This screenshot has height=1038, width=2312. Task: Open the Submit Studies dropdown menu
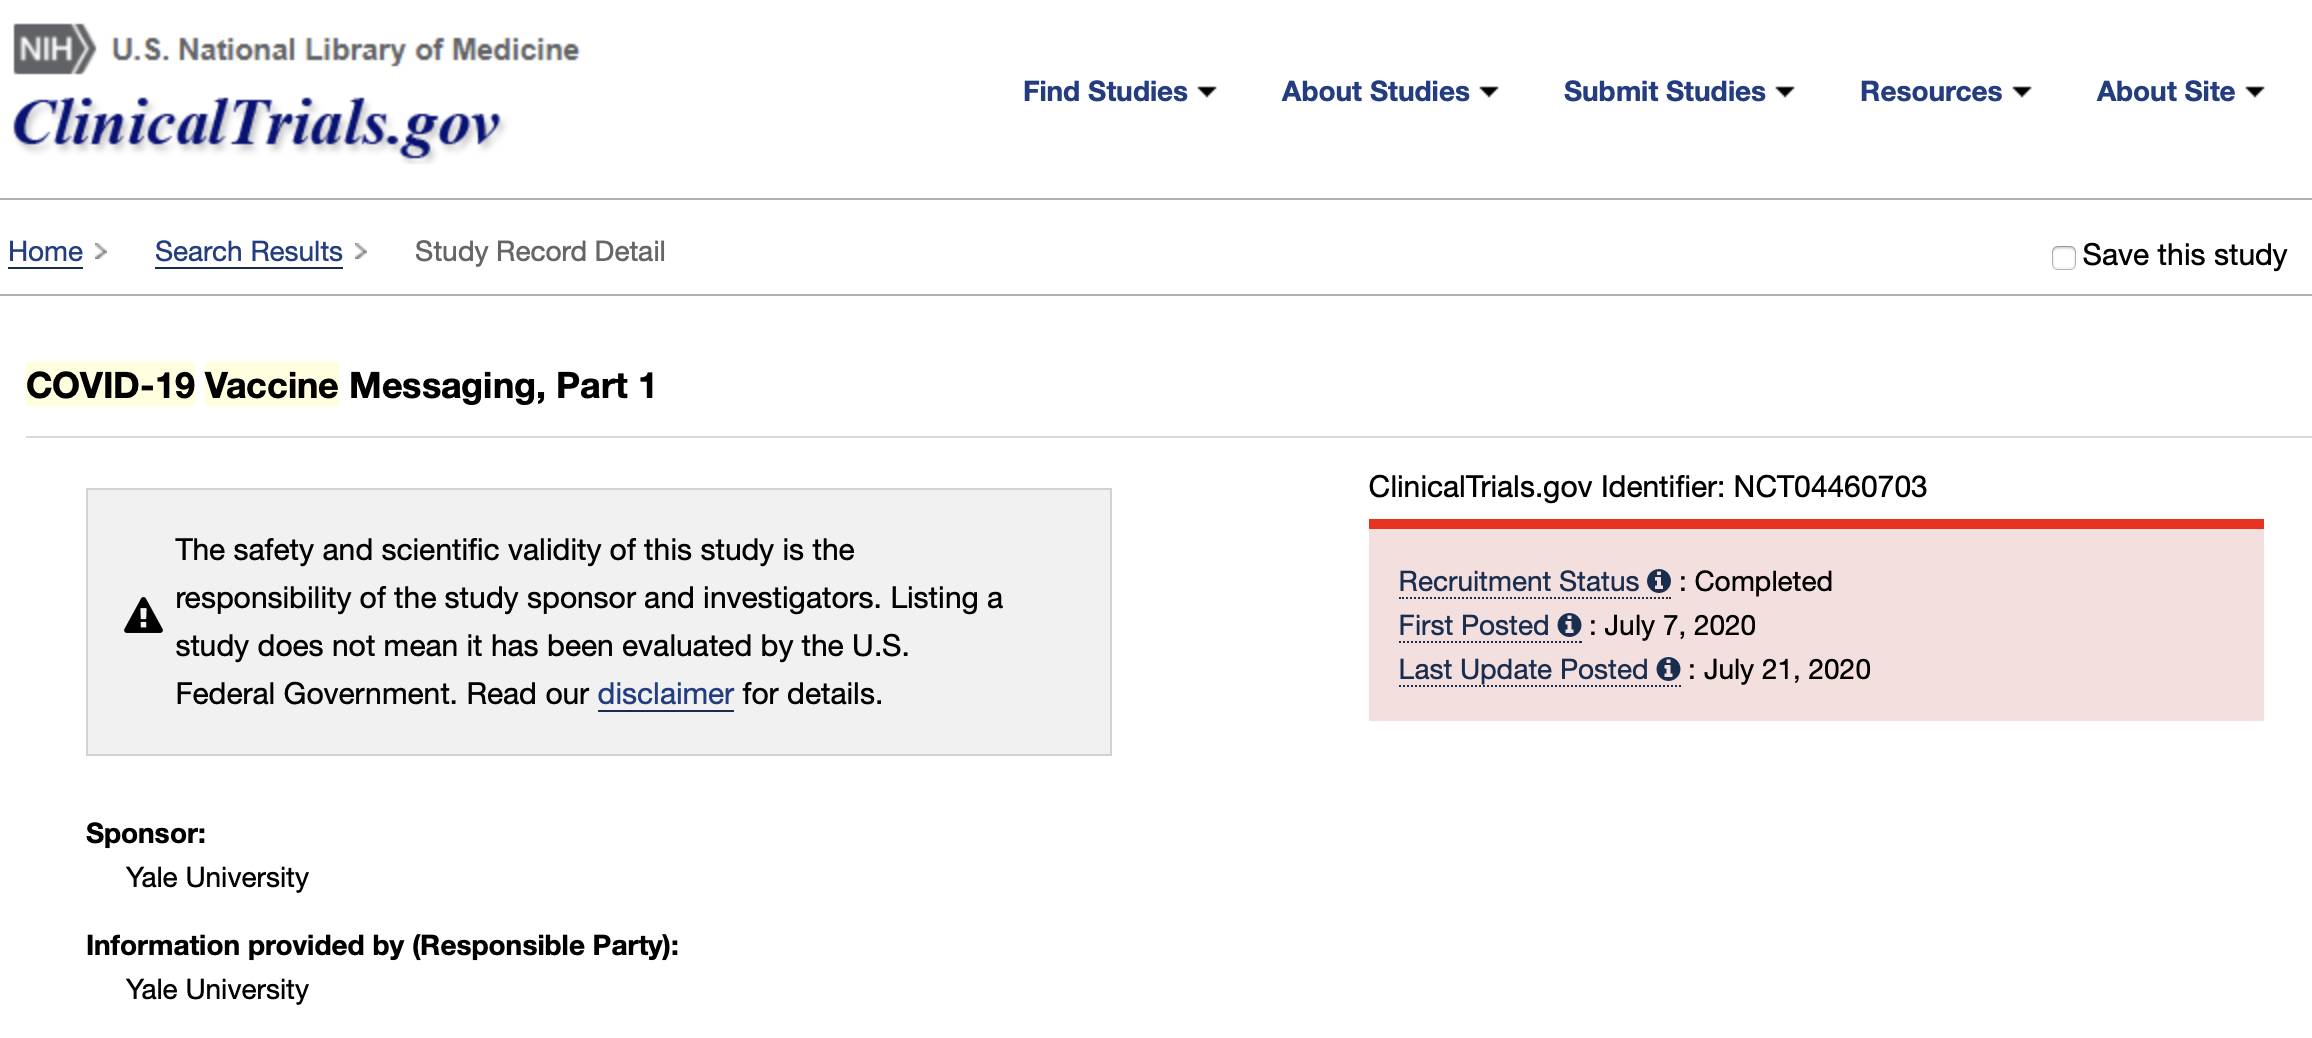pos(1679,92)
